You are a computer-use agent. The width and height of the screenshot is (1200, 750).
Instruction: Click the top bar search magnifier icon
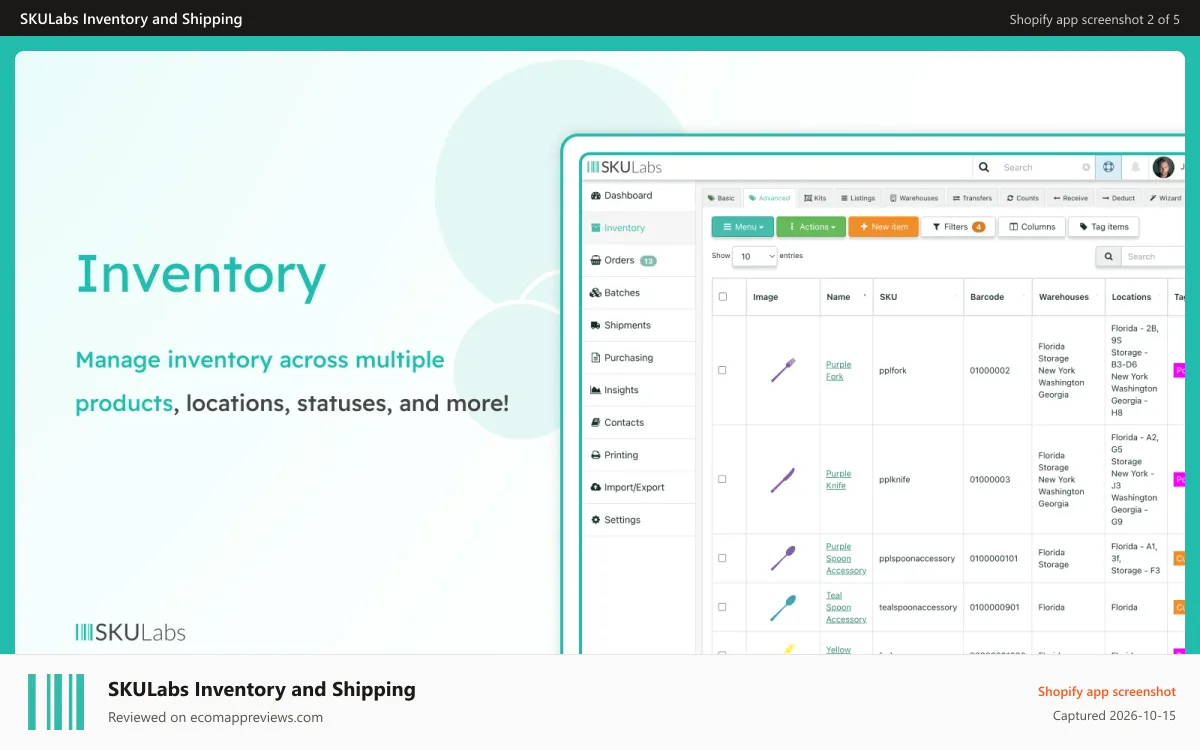click(x=984, y=167)
